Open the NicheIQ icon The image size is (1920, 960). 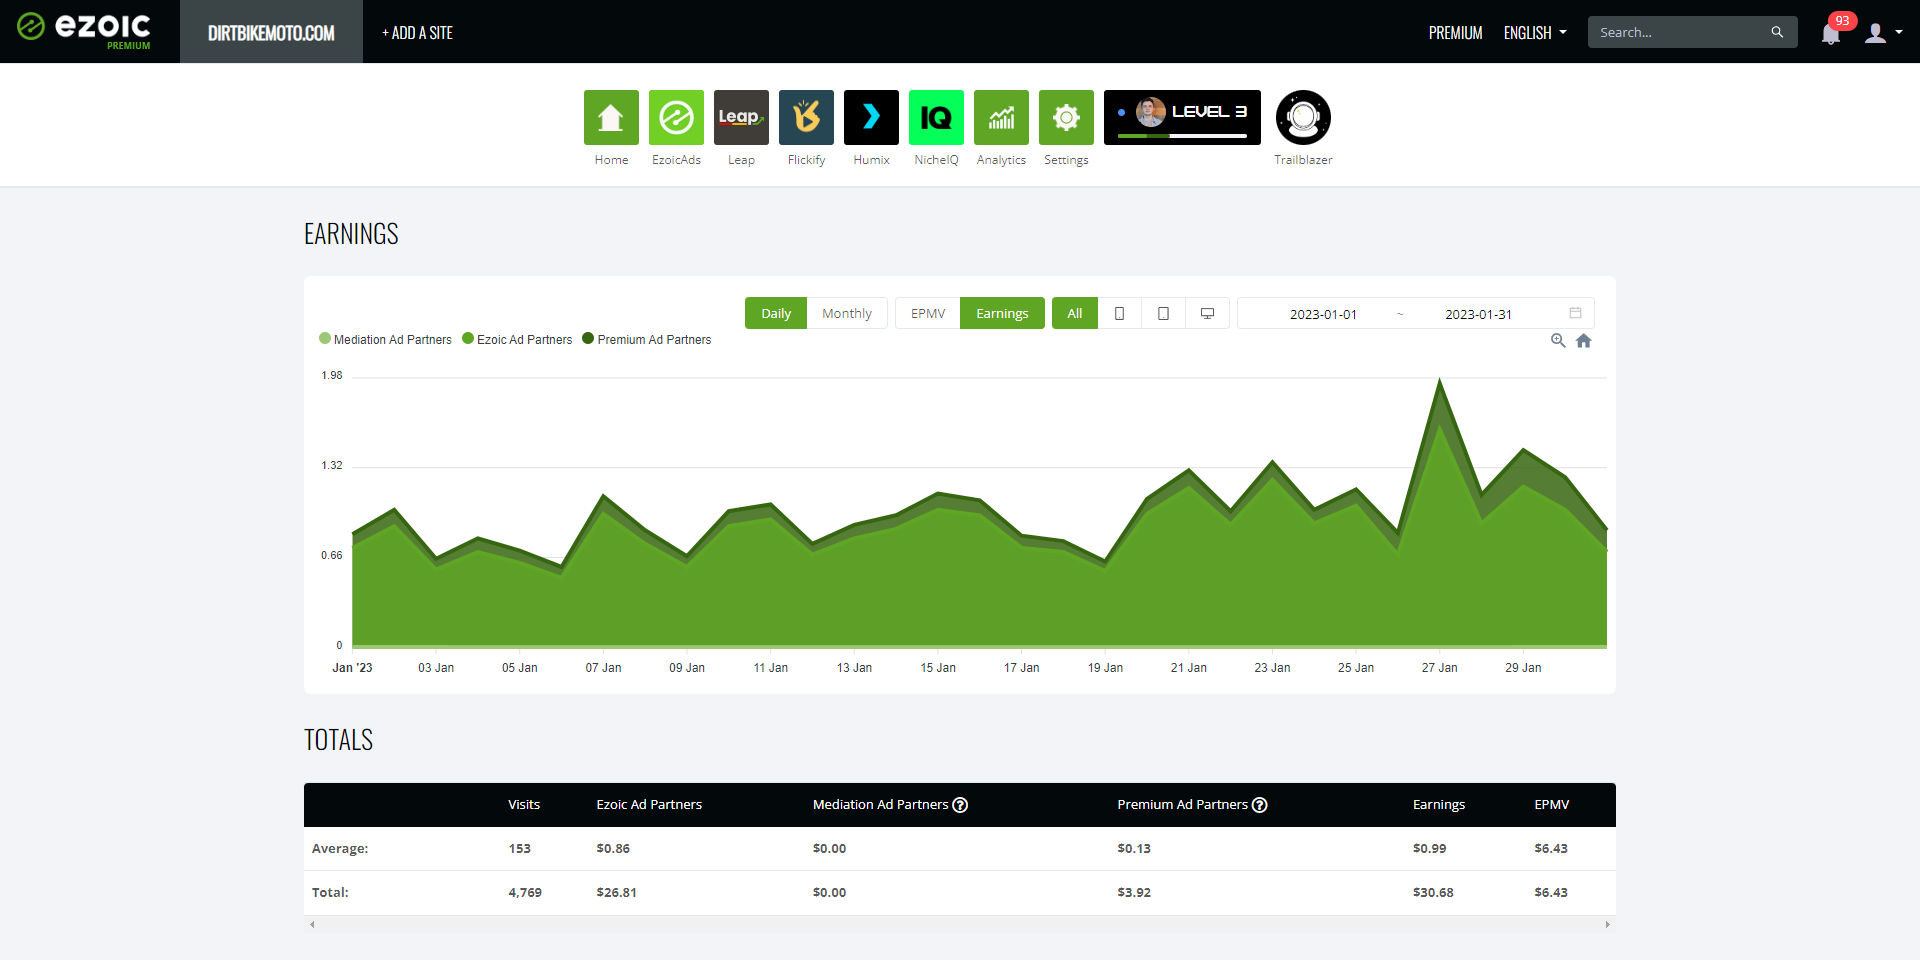(936, 118)
